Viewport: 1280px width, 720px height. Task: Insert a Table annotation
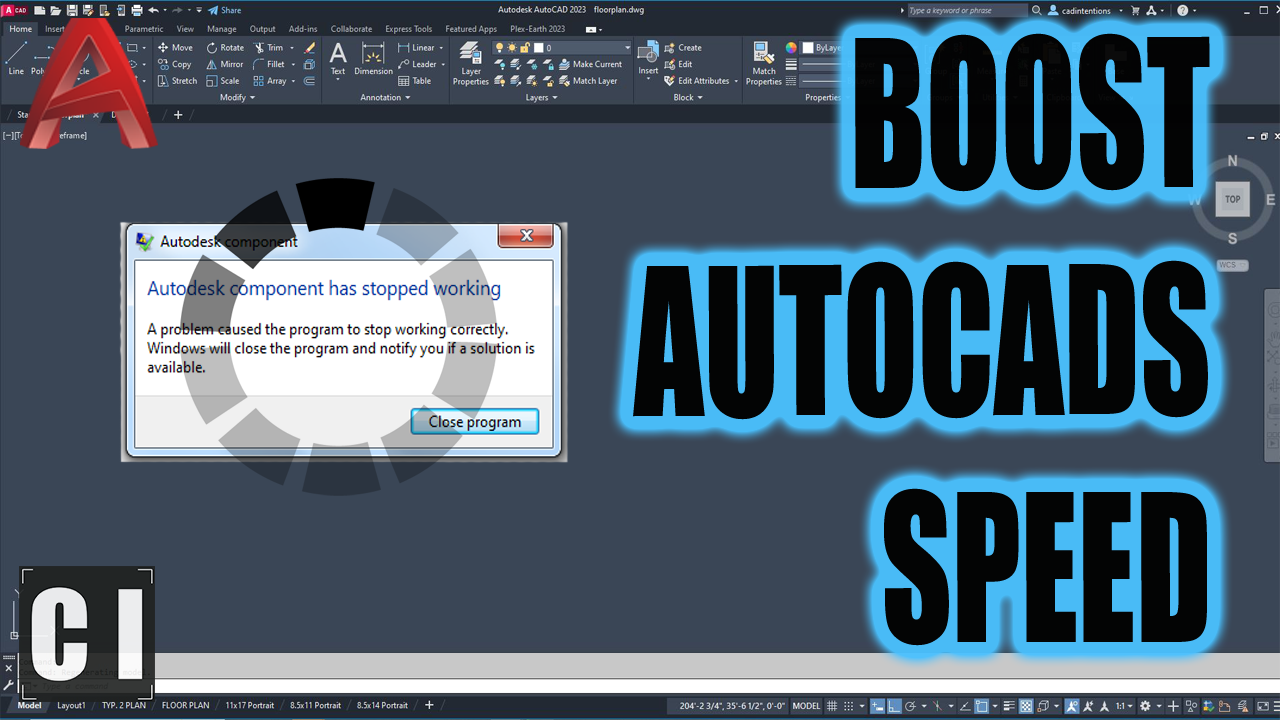click(x=415, y=81)
